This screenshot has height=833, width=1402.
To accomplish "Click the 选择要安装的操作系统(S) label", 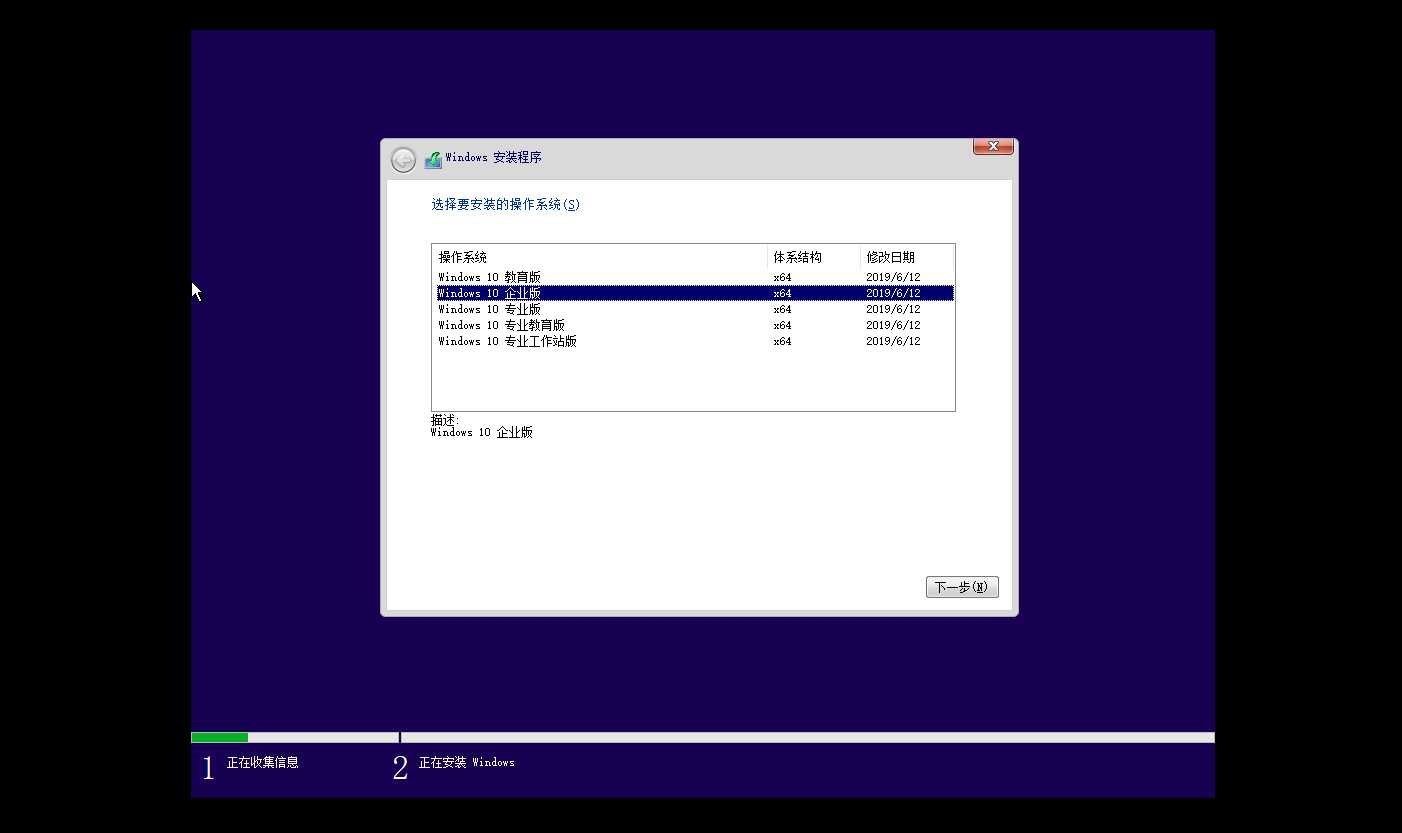I will point(505,204).
